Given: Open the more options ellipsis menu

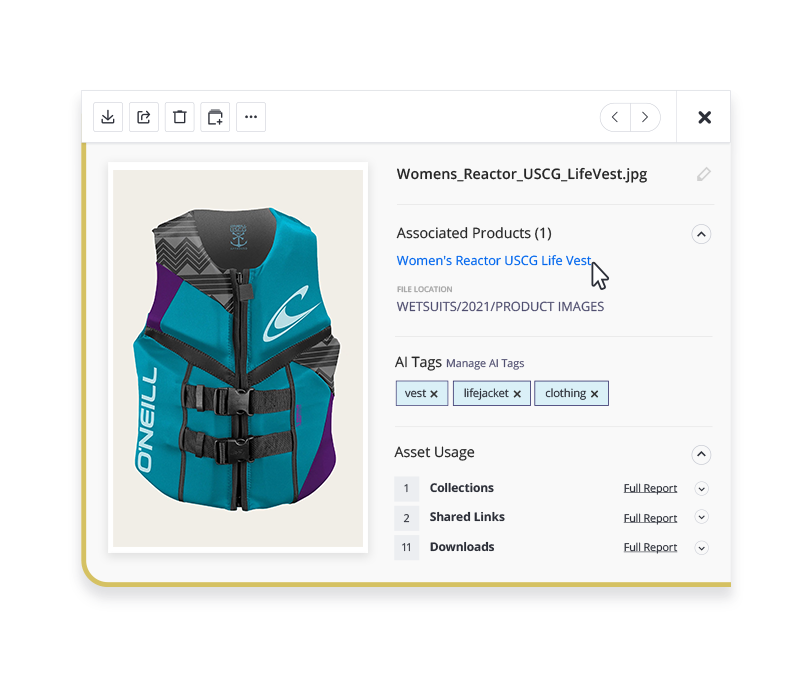Looking at the screenshot, I should coord(251,117).
